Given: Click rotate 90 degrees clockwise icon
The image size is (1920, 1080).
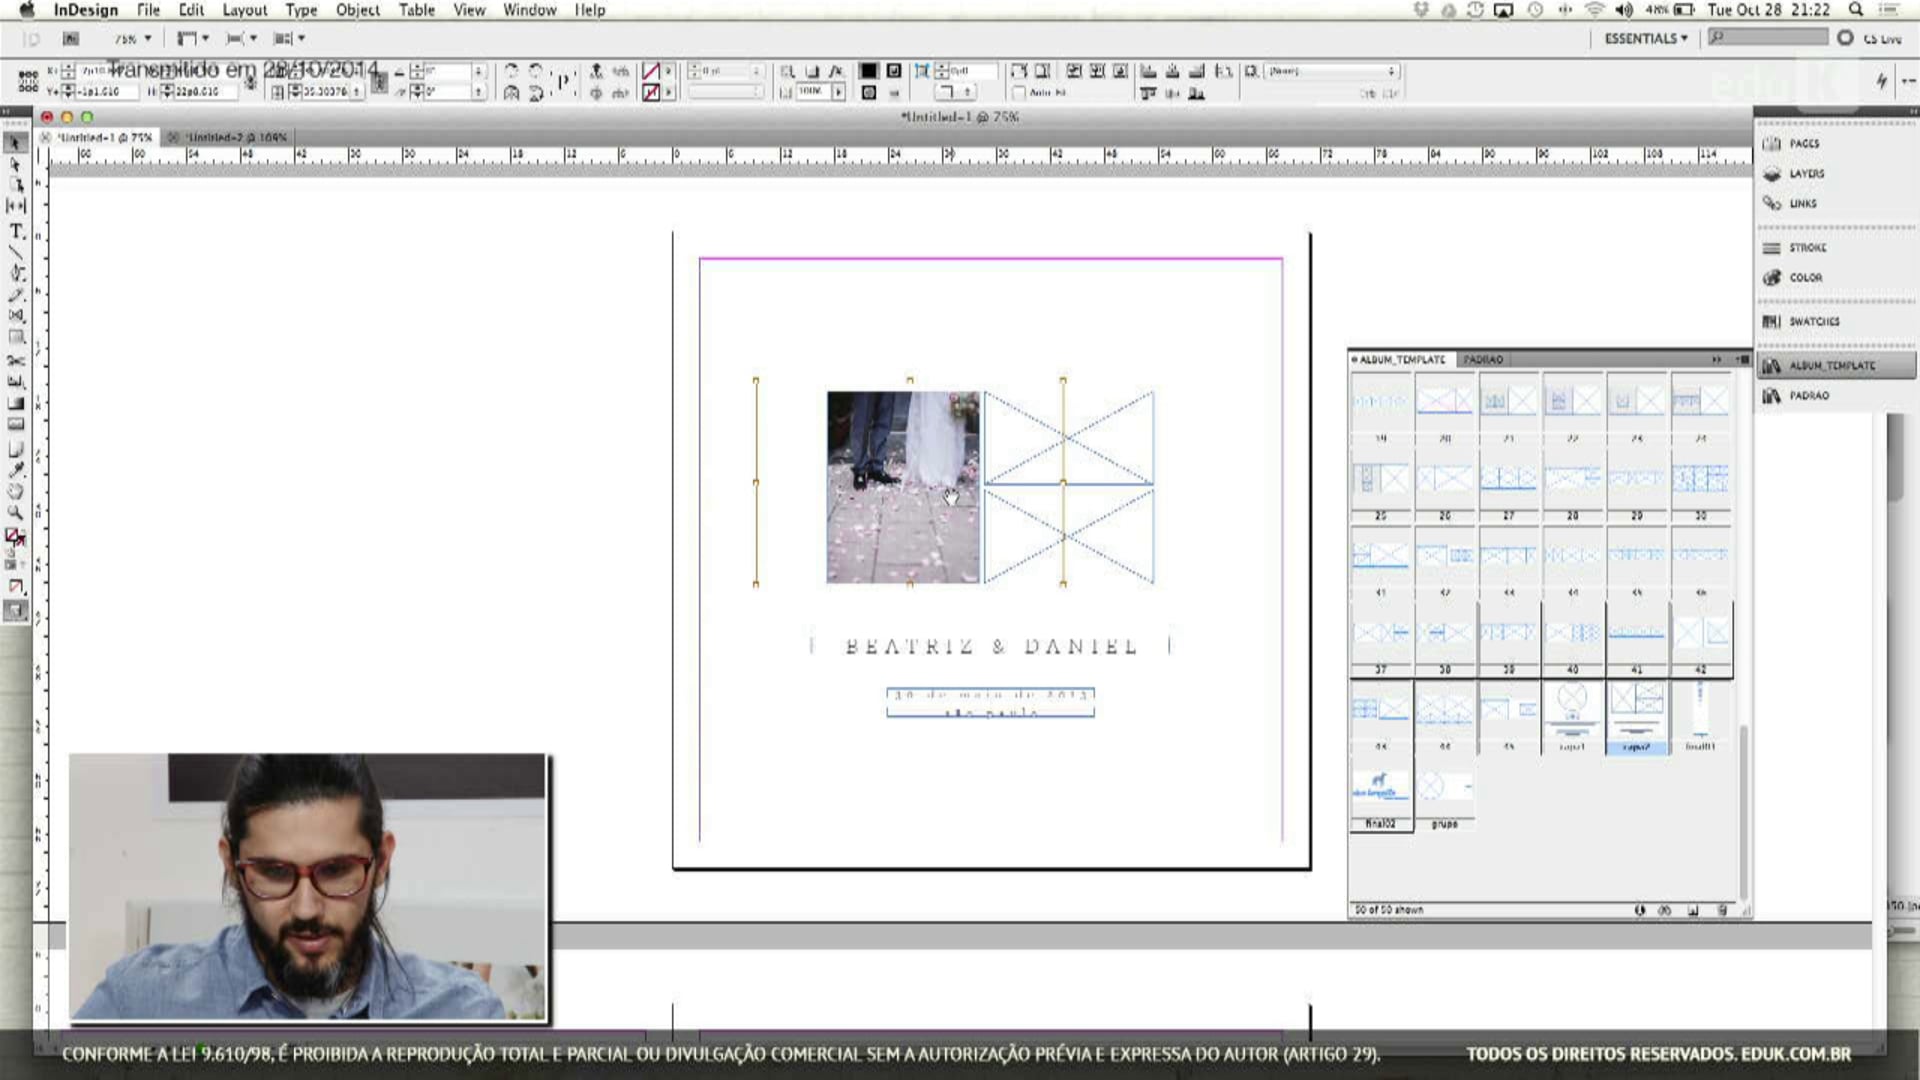Looking at the screenshot, I should pos(510,71).
